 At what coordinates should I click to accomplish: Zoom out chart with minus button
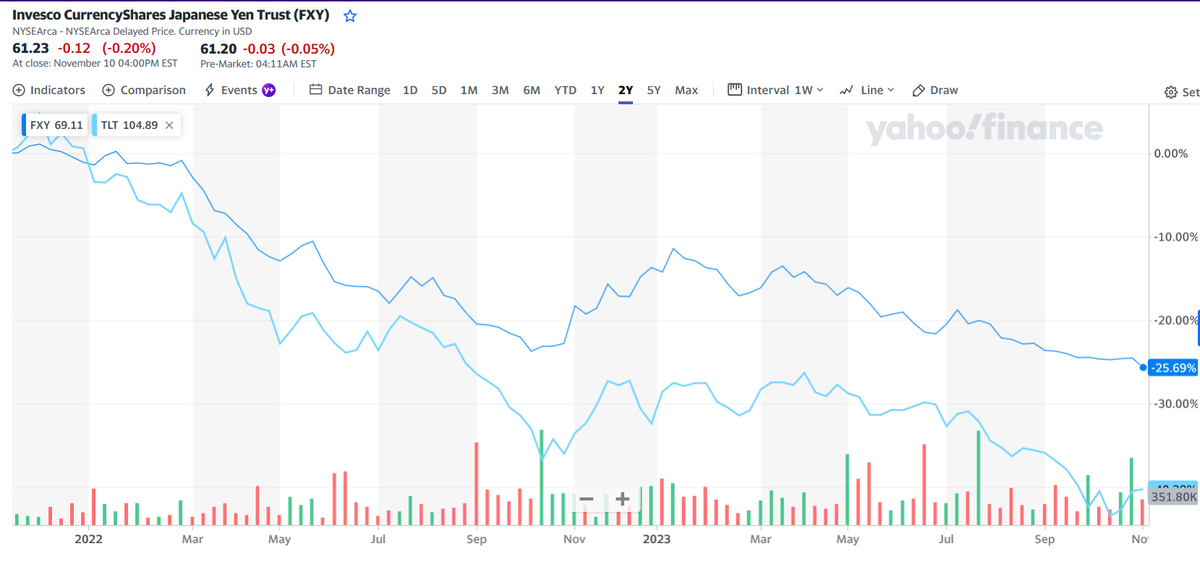[x=587, y=499]
